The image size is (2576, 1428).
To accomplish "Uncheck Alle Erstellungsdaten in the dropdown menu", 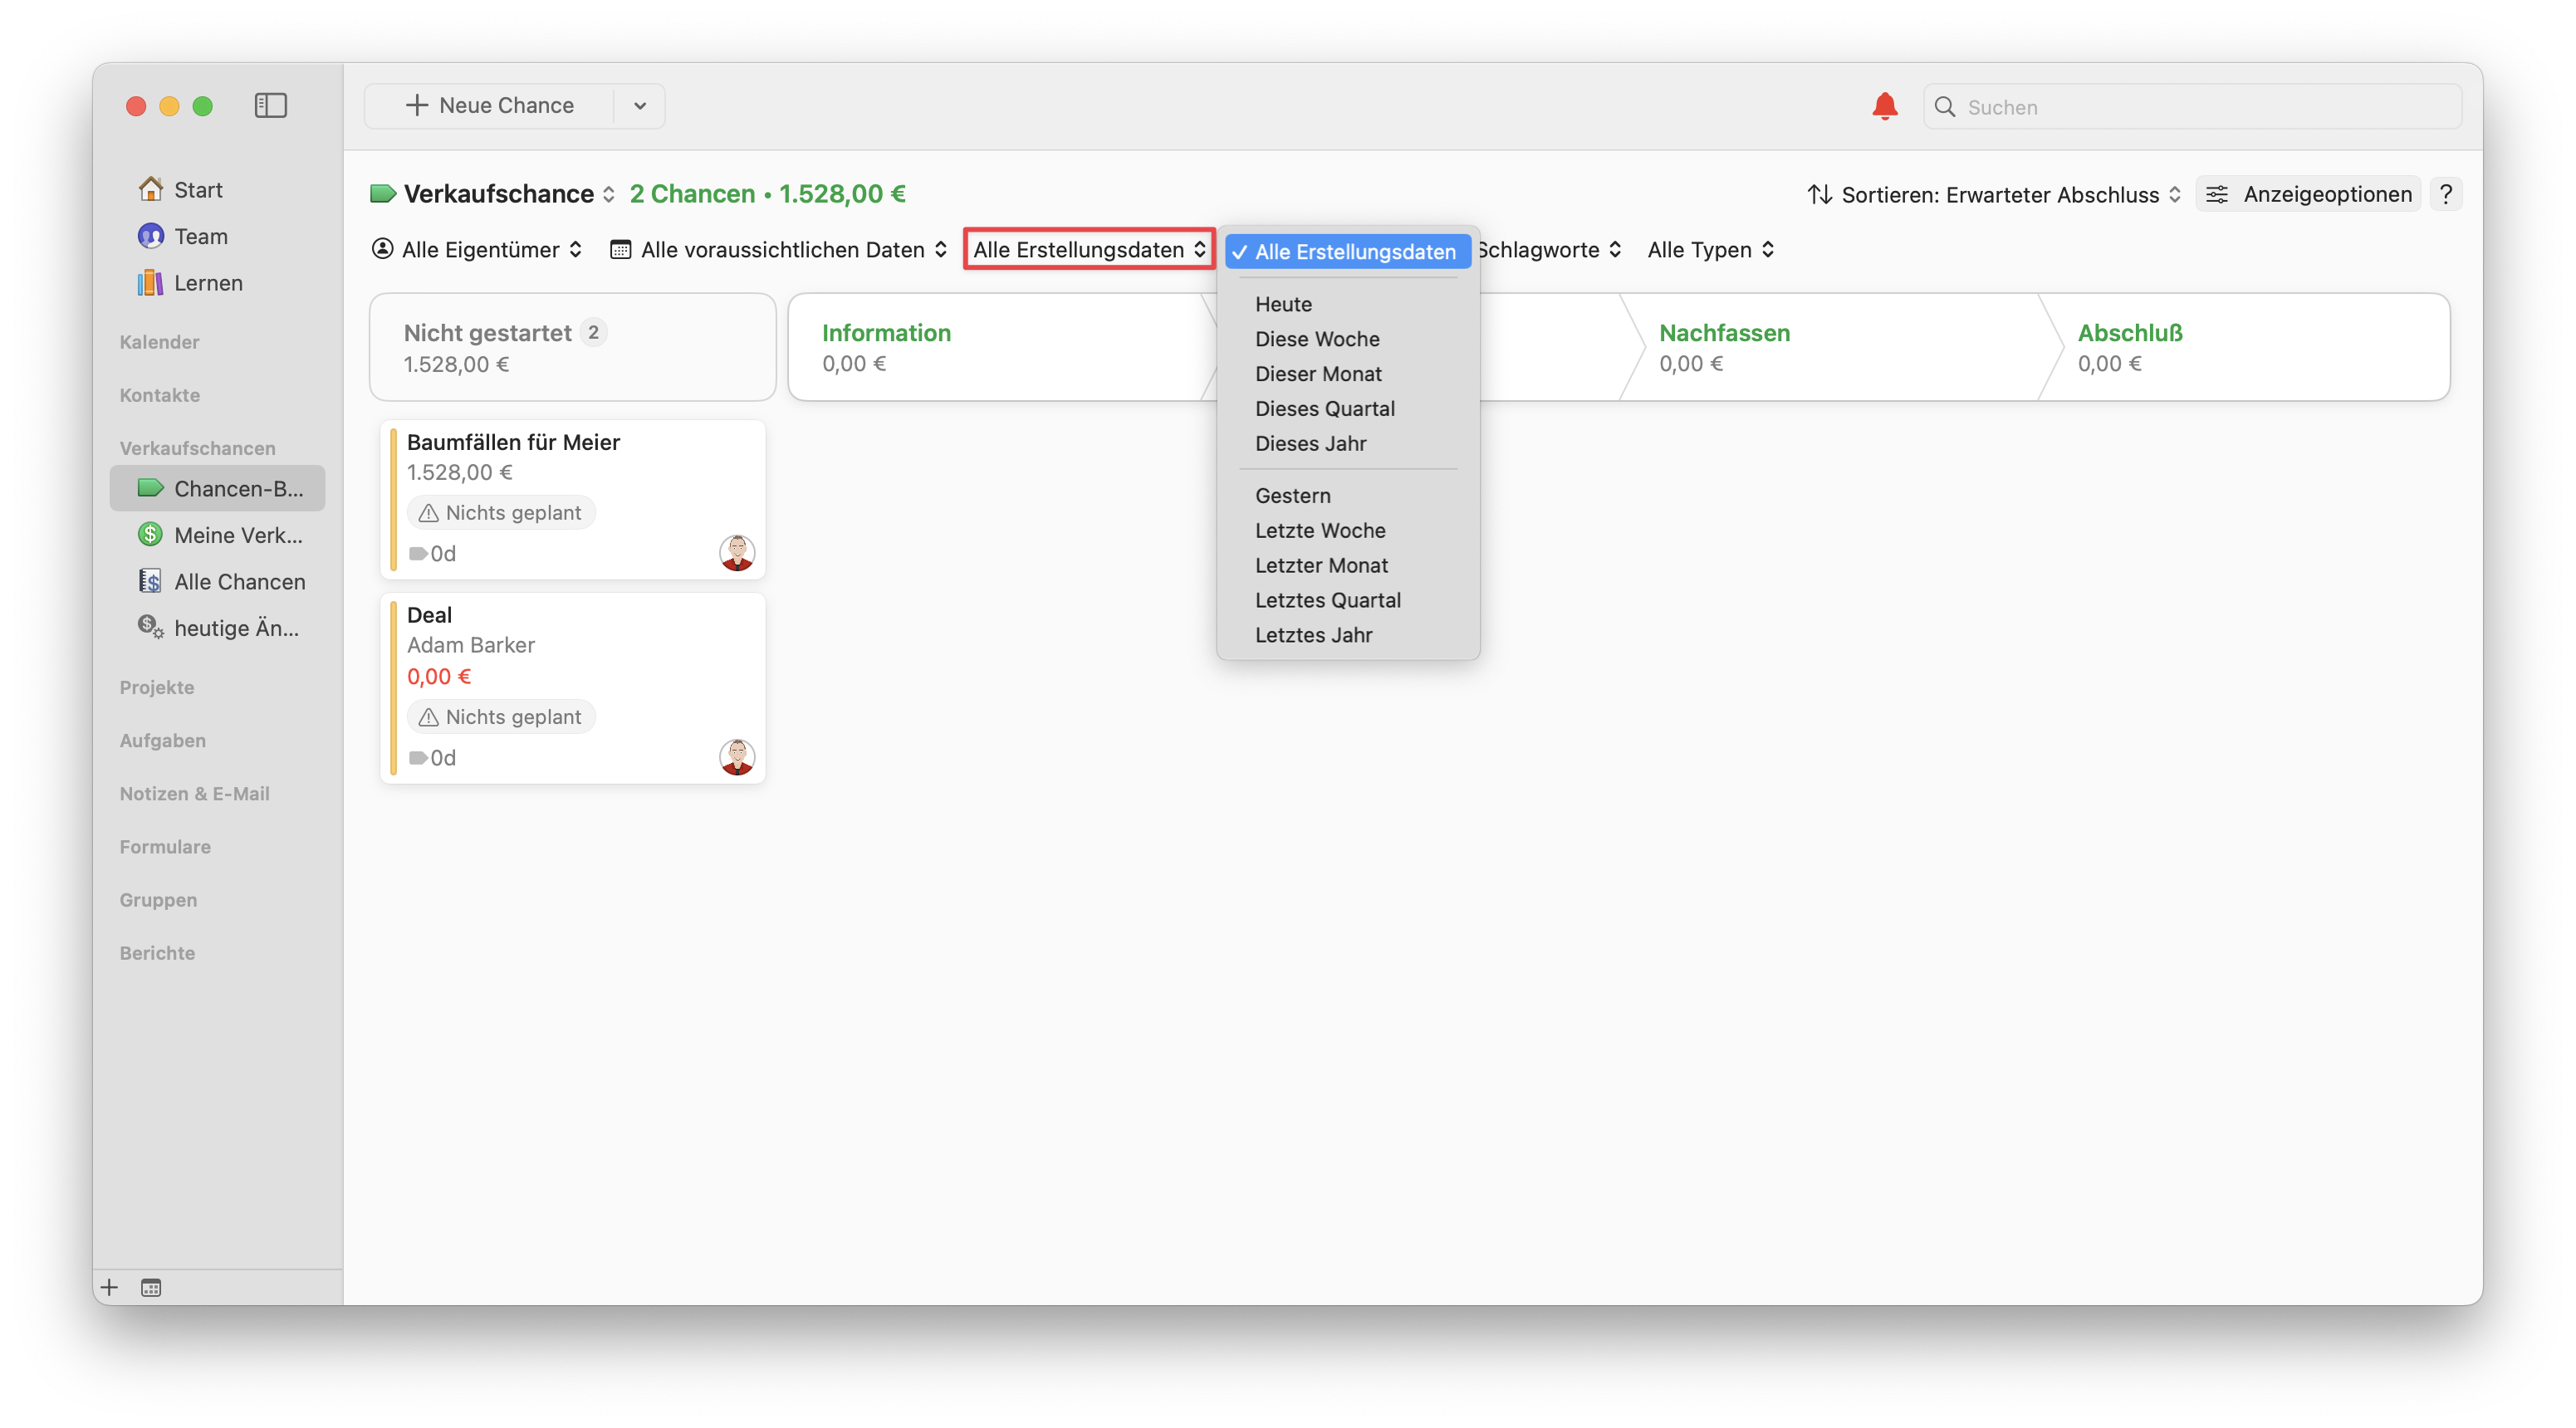I will coord(1346,251).
